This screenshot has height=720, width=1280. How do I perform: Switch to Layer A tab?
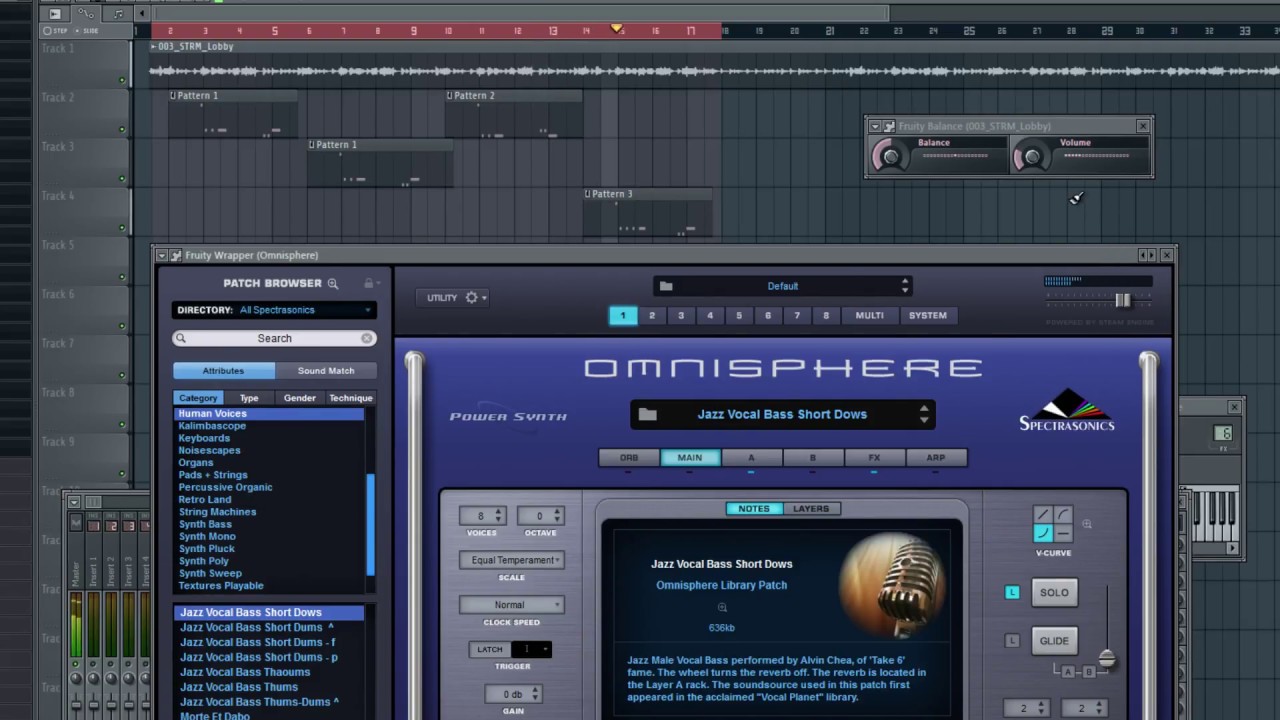[751, 458]
